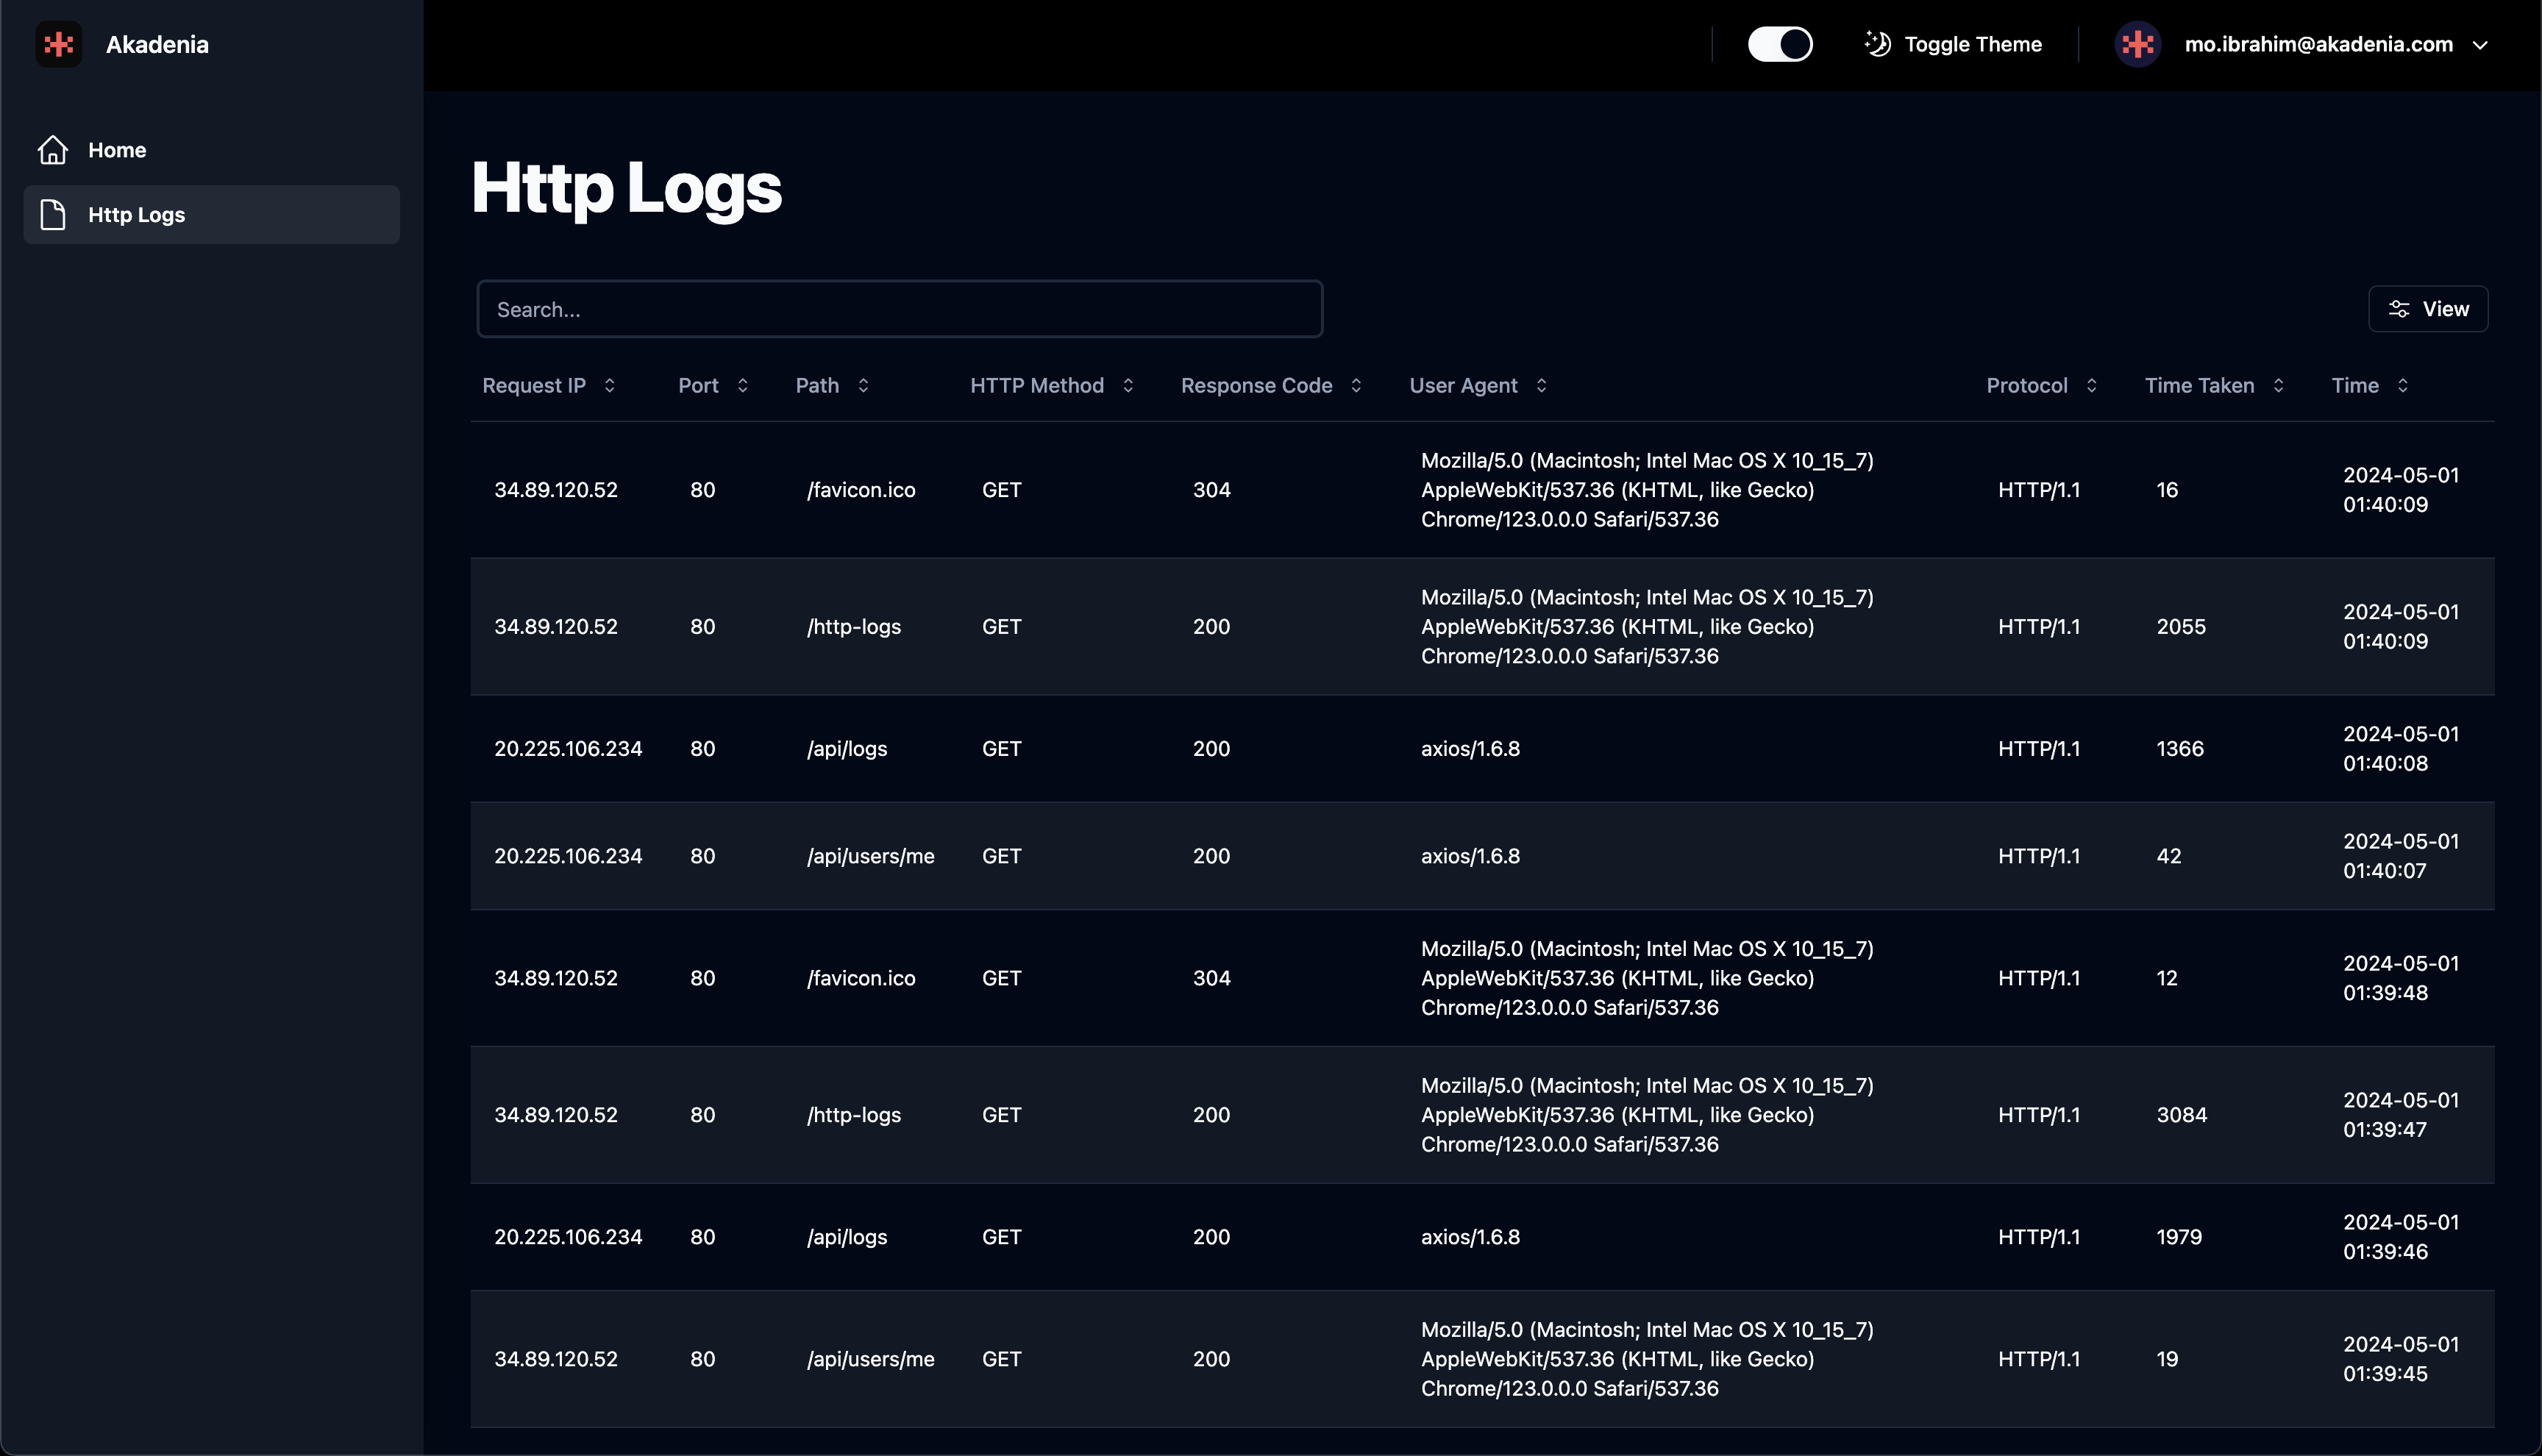Image resolution: width=2542 pixels, height=1456 pixels.
Task: Click timestamp 2024-05-01 01:39:47
Action: (2400, 1115)
